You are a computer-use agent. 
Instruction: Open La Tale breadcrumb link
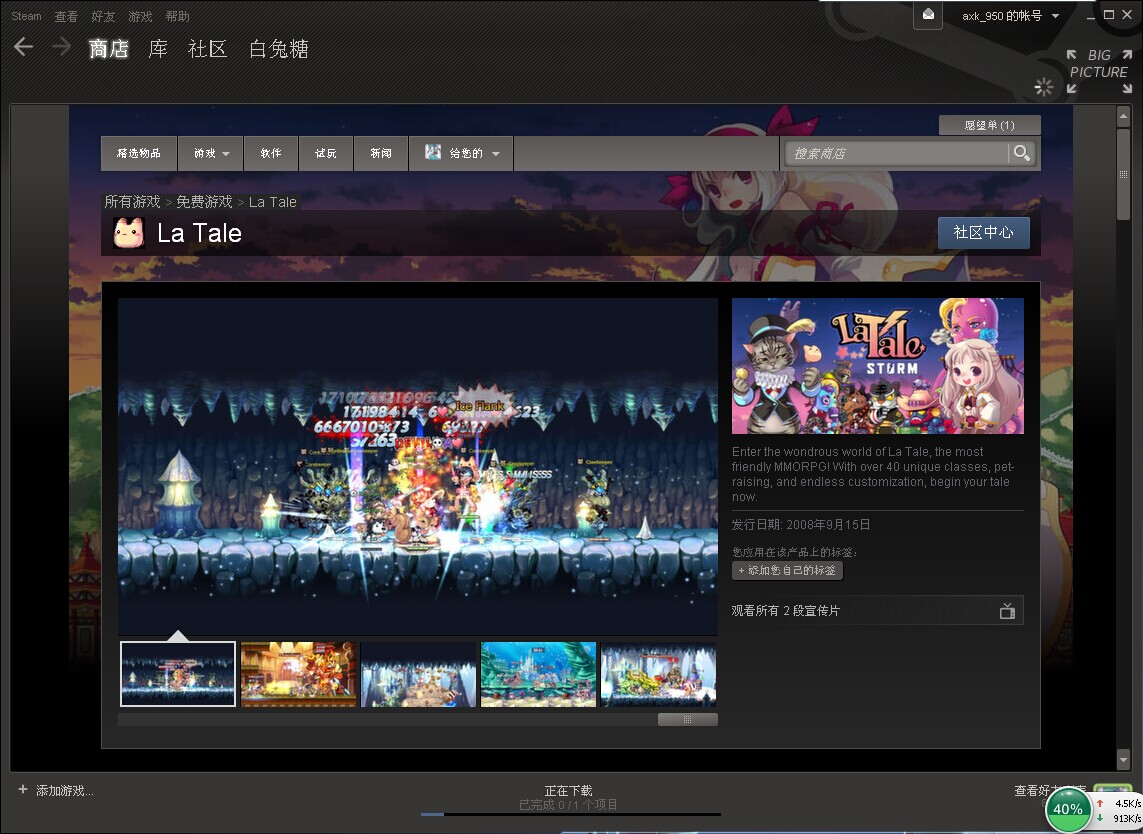273,202
